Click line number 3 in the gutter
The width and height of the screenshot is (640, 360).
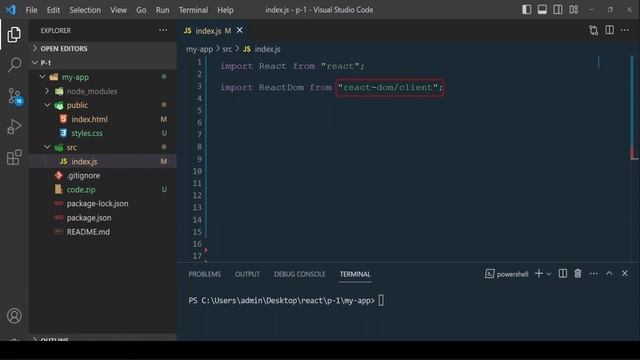point(199,86)
